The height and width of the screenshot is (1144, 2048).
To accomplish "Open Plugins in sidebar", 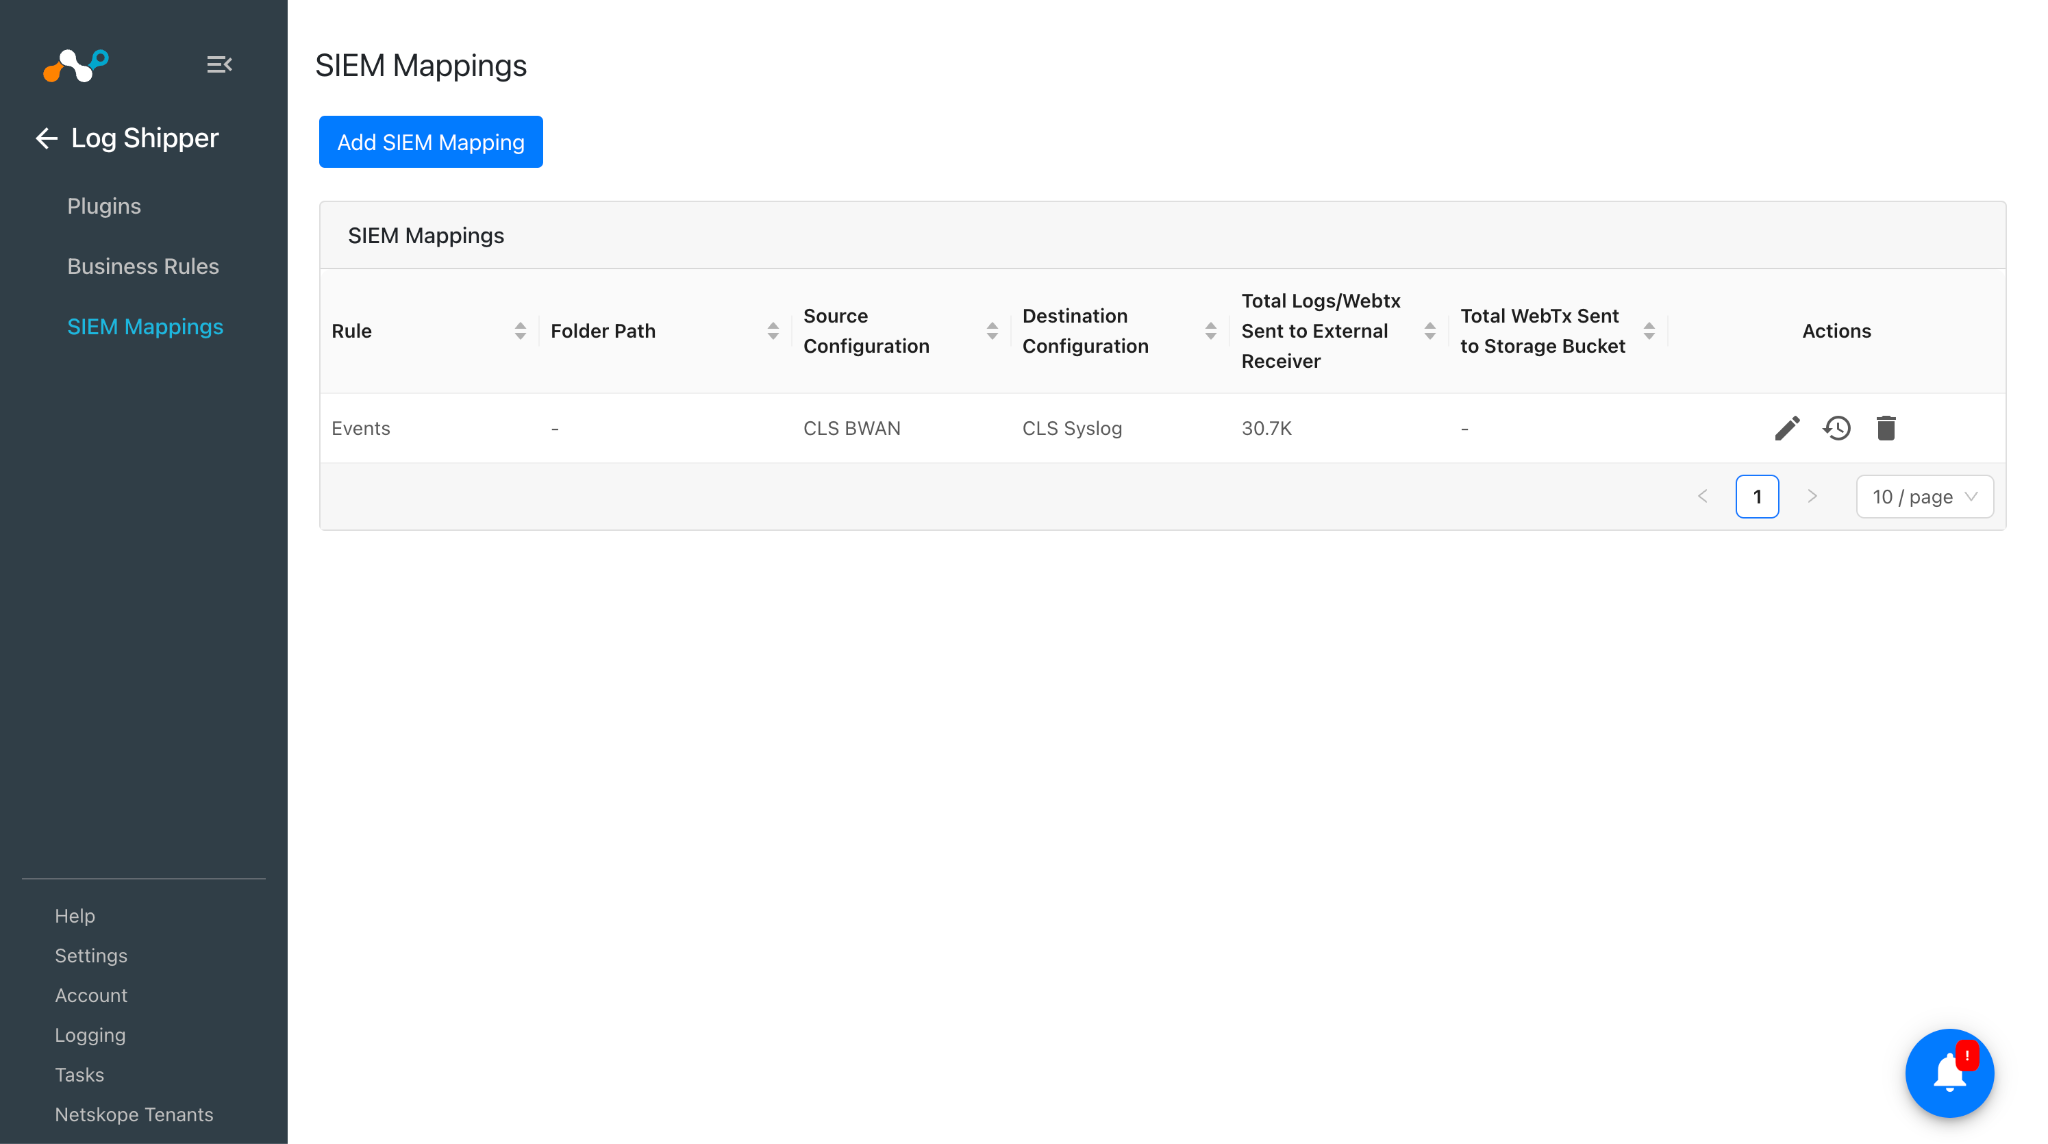I will click(104, 206).
